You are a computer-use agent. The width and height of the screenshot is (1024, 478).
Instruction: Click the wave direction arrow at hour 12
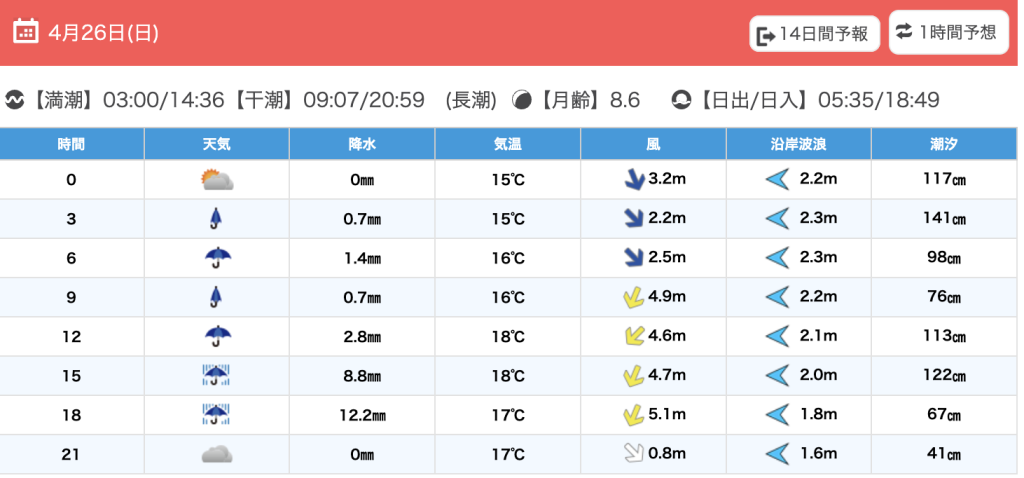tap(777, 336)
